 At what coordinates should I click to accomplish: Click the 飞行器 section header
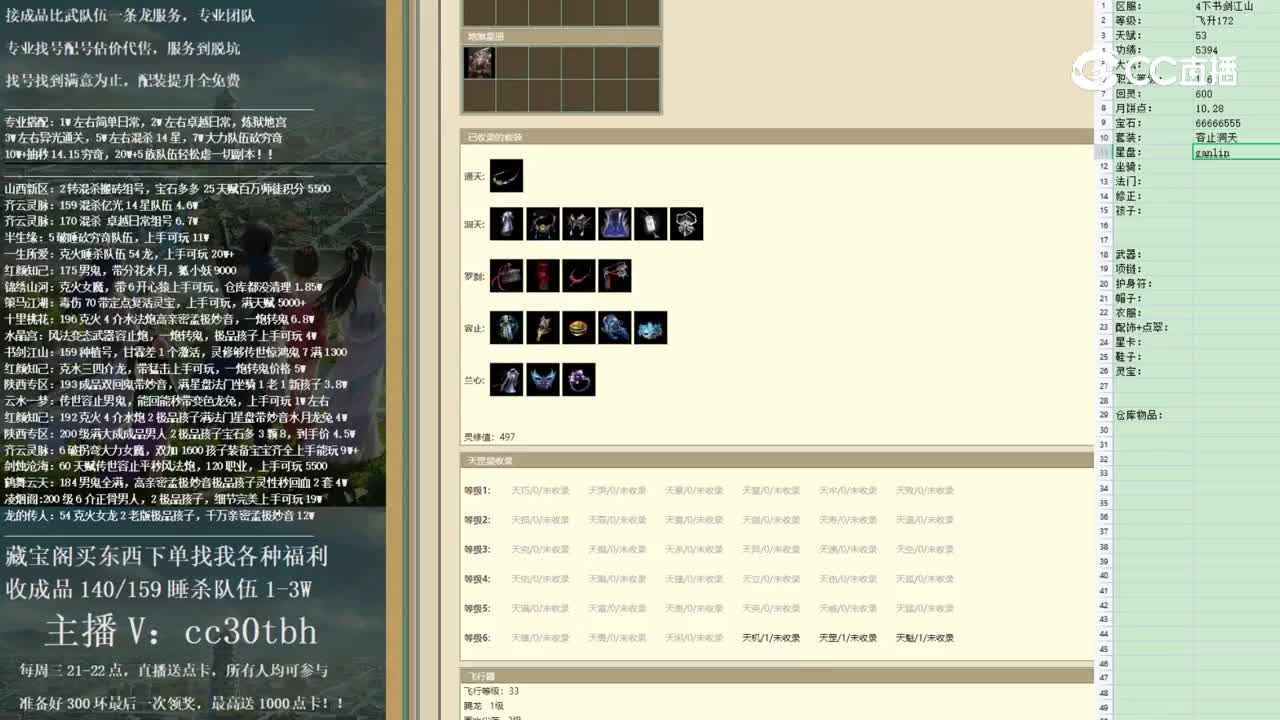coord(777,677)
